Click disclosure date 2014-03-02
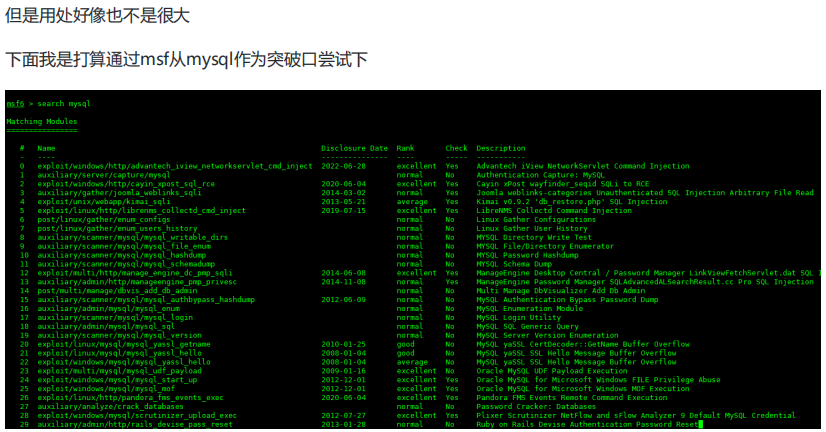The image size is (826, 432). pos(343,193)
